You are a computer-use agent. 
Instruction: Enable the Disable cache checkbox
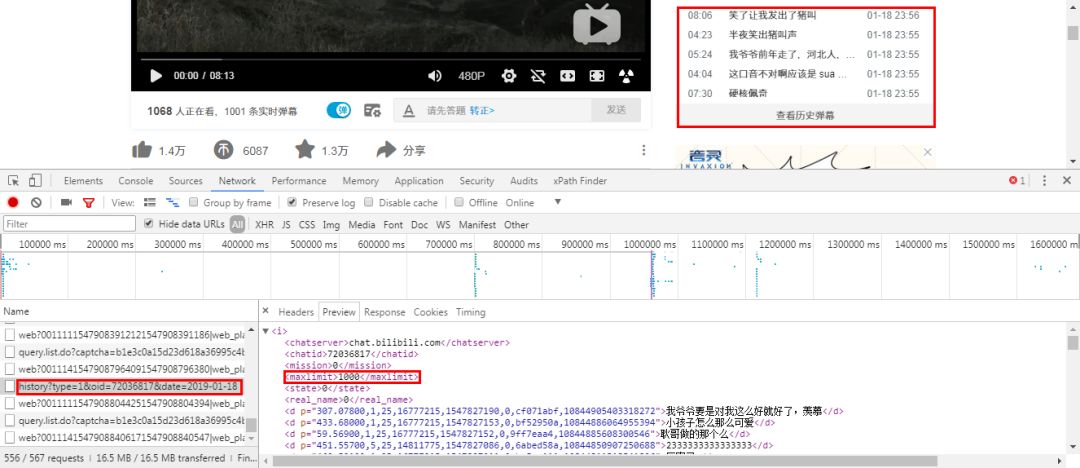coord(372,203)
